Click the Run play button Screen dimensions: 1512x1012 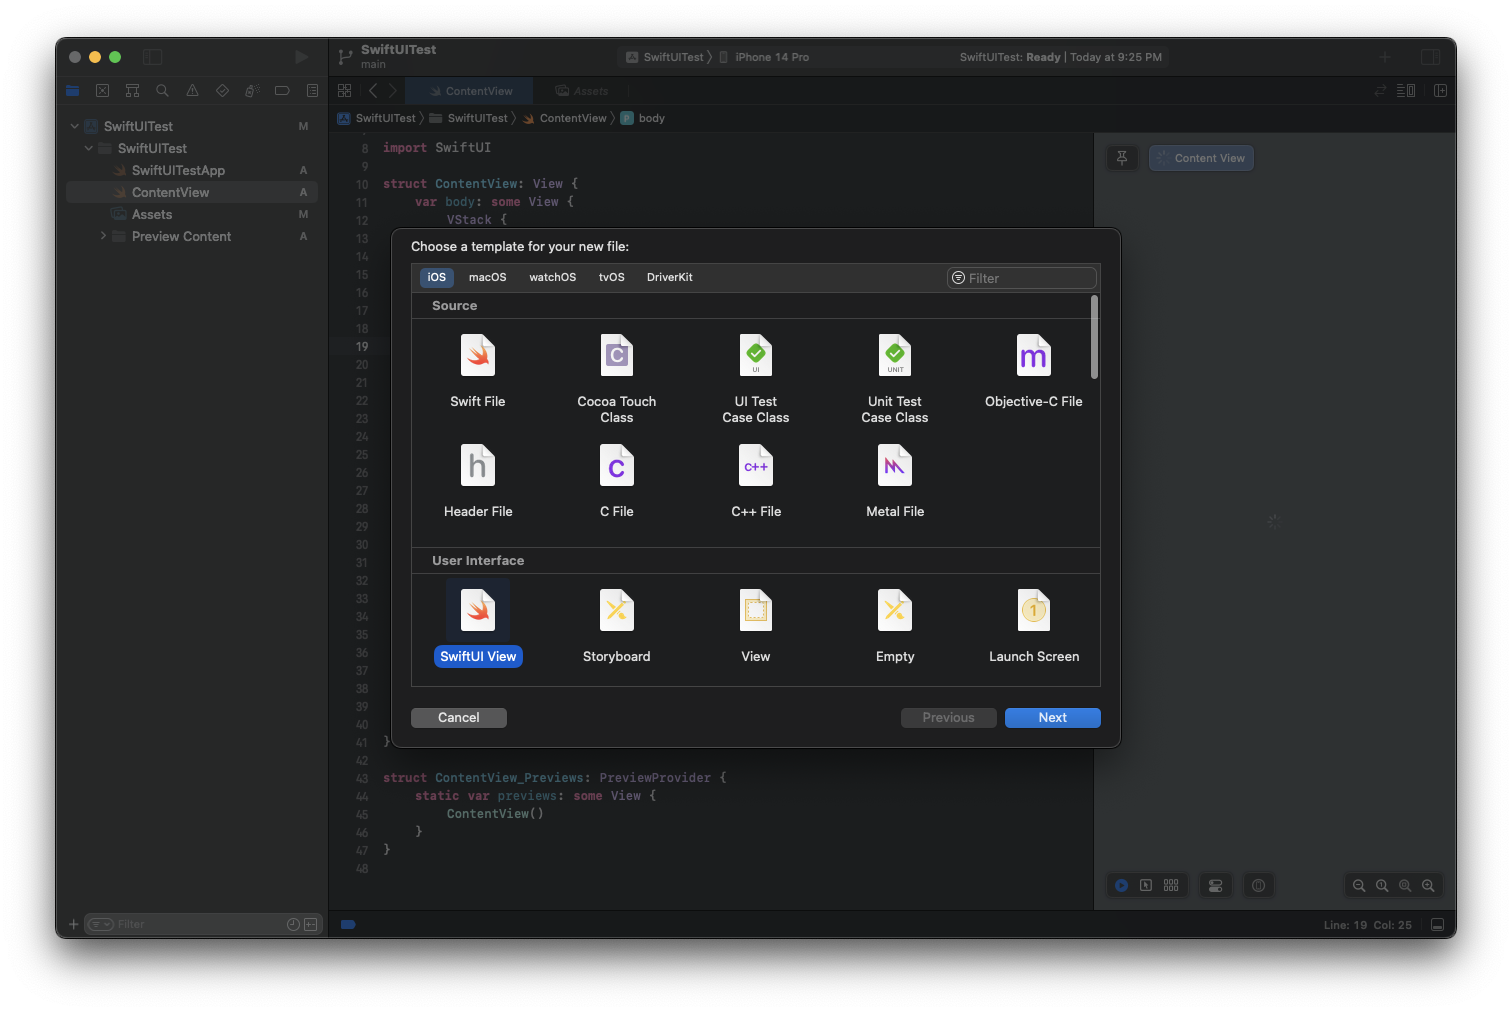(x=301, y=57)
